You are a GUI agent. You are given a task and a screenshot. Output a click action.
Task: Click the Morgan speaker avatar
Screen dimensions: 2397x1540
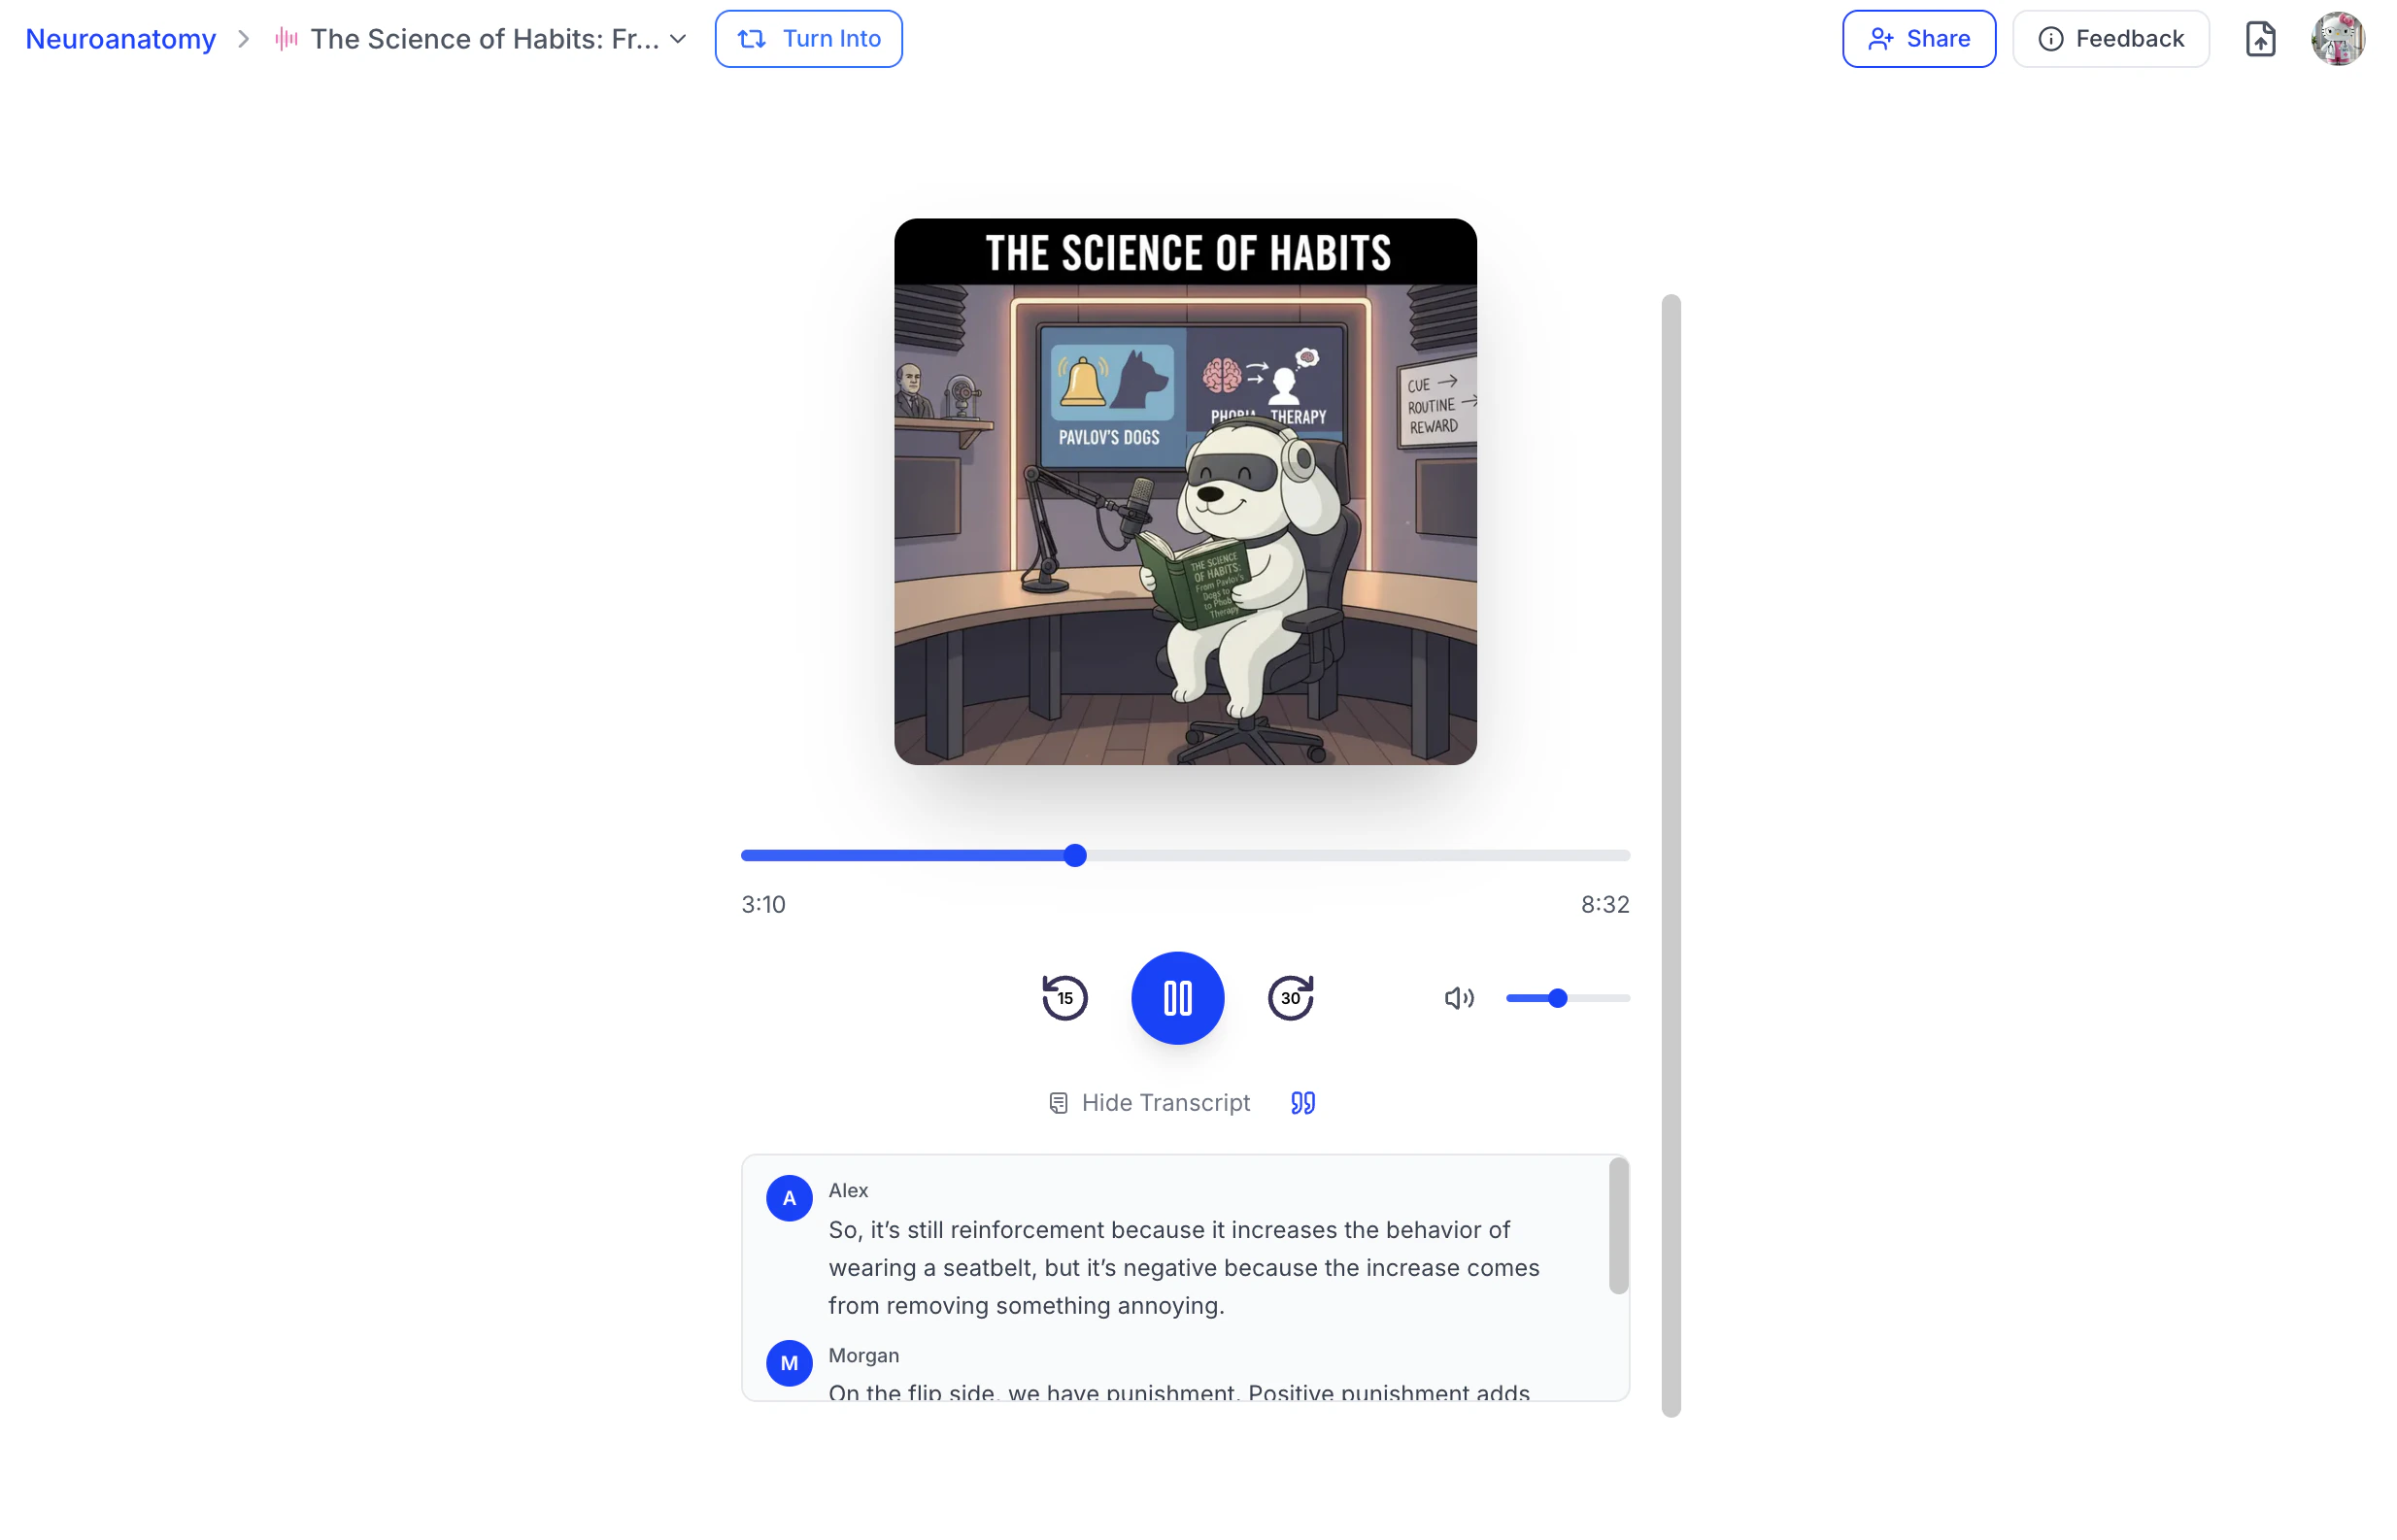789,1362
